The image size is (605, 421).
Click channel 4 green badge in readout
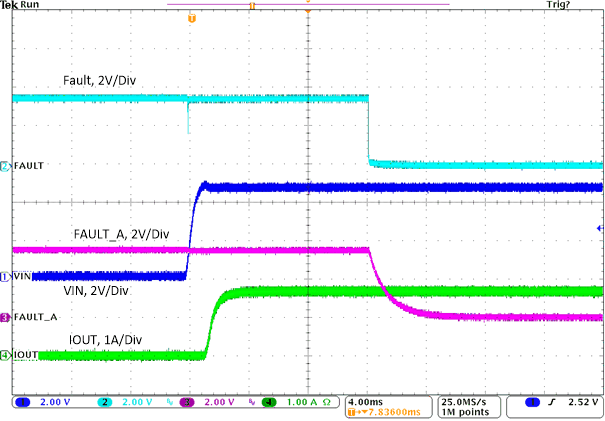tap(268, 402)
